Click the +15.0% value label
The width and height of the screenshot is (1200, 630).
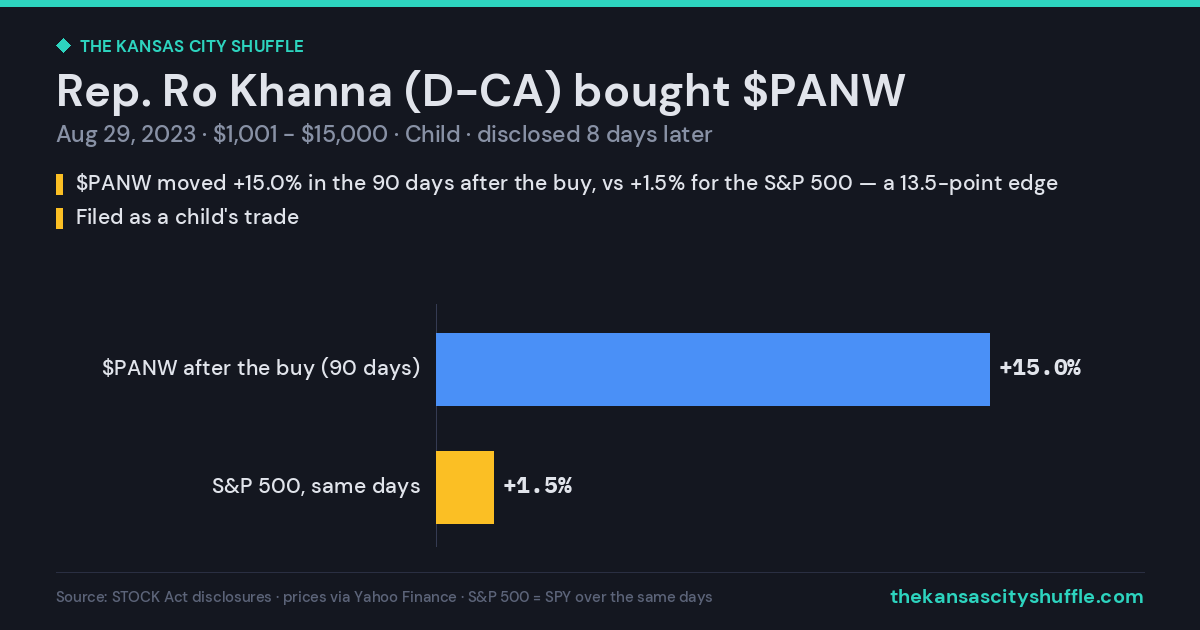pos(1040,368)
